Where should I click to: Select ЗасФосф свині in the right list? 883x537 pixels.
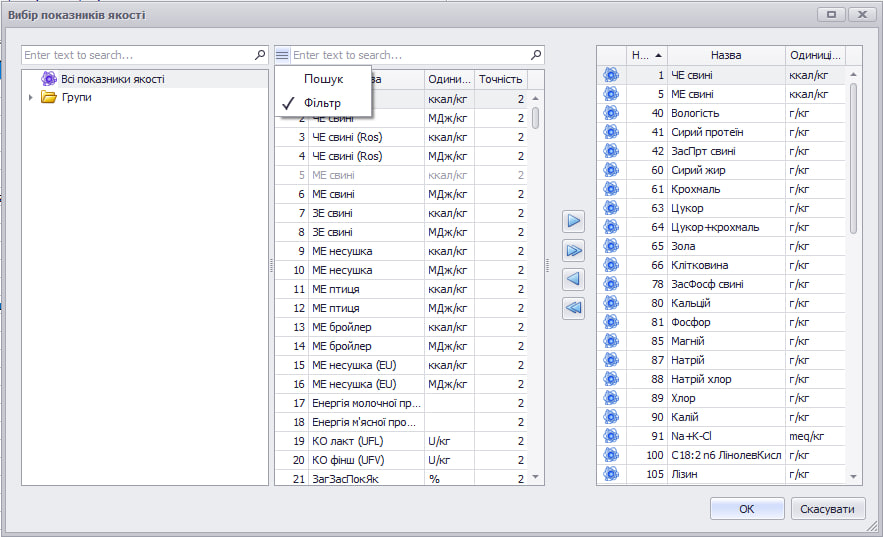[721, 284]
